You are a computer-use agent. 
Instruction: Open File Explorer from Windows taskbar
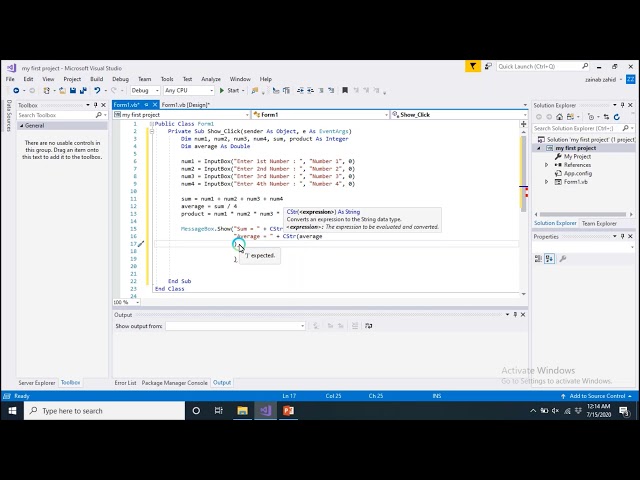tap(242, 411)
